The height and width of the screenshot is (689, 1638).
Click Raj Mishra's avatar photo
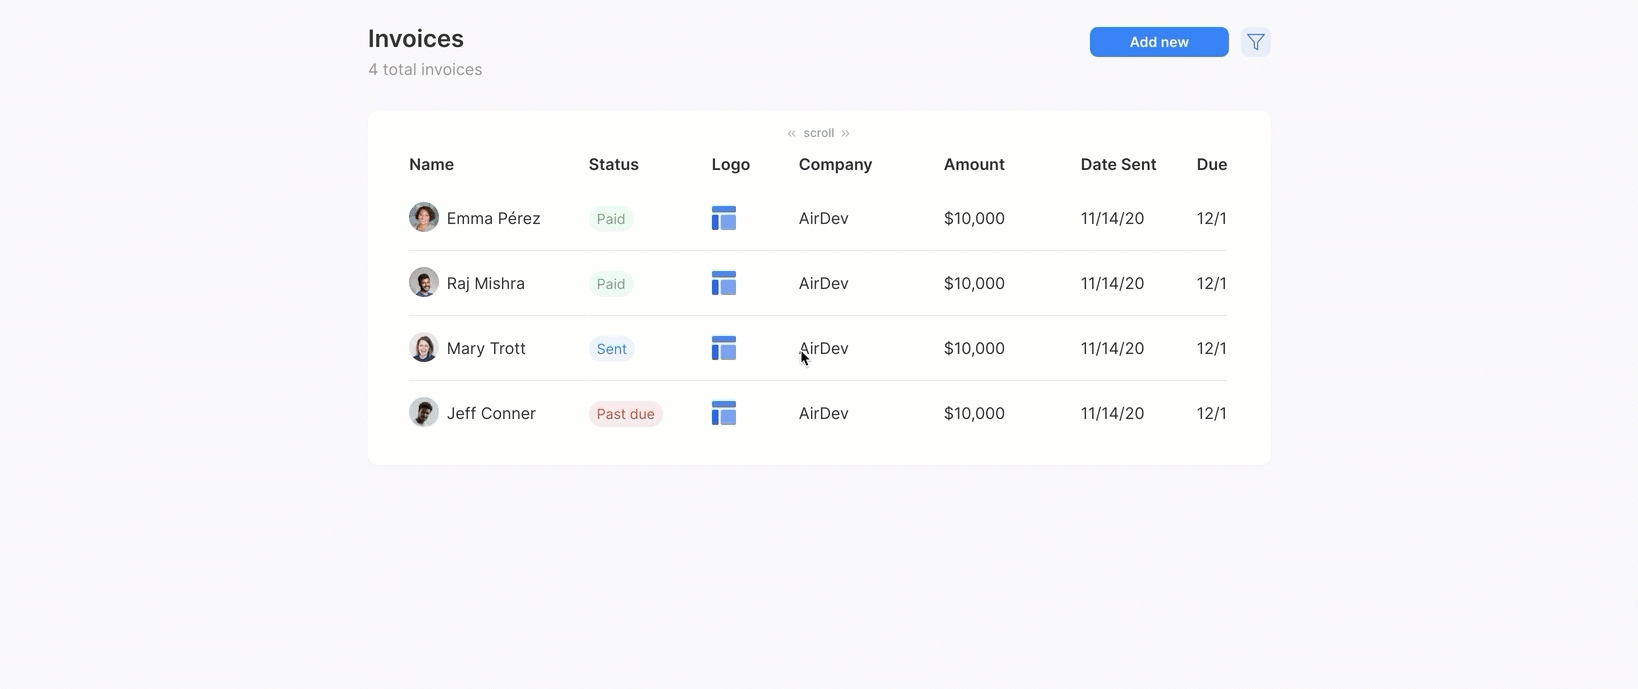pos(423,282)
